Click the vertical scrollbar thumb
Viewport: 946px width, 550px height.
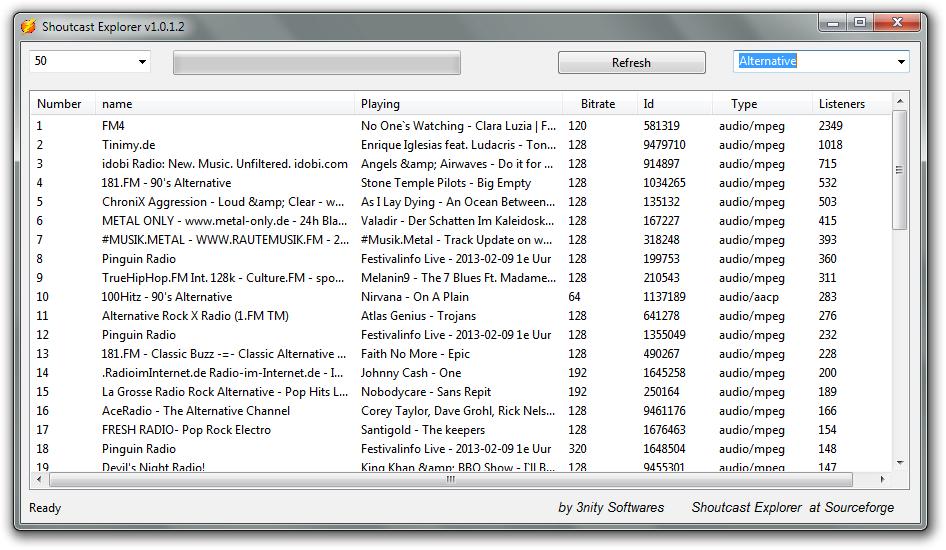900,170
